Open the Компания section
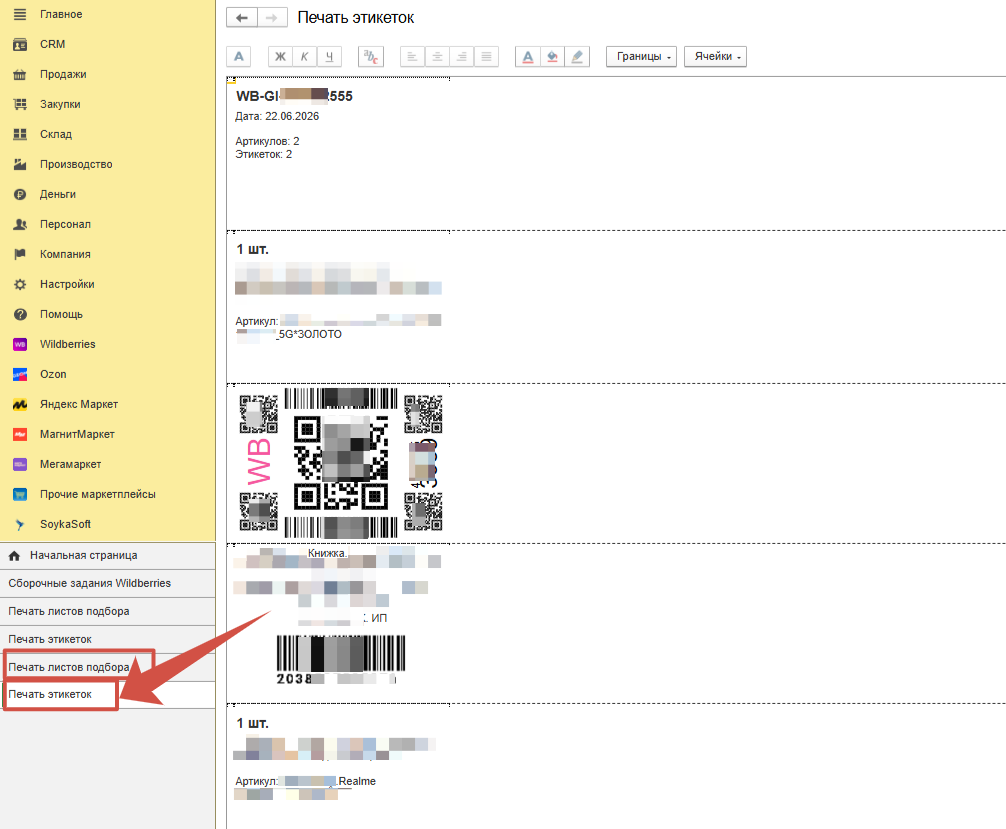This screenshot has width=1006, height=829. pos(108,254)
